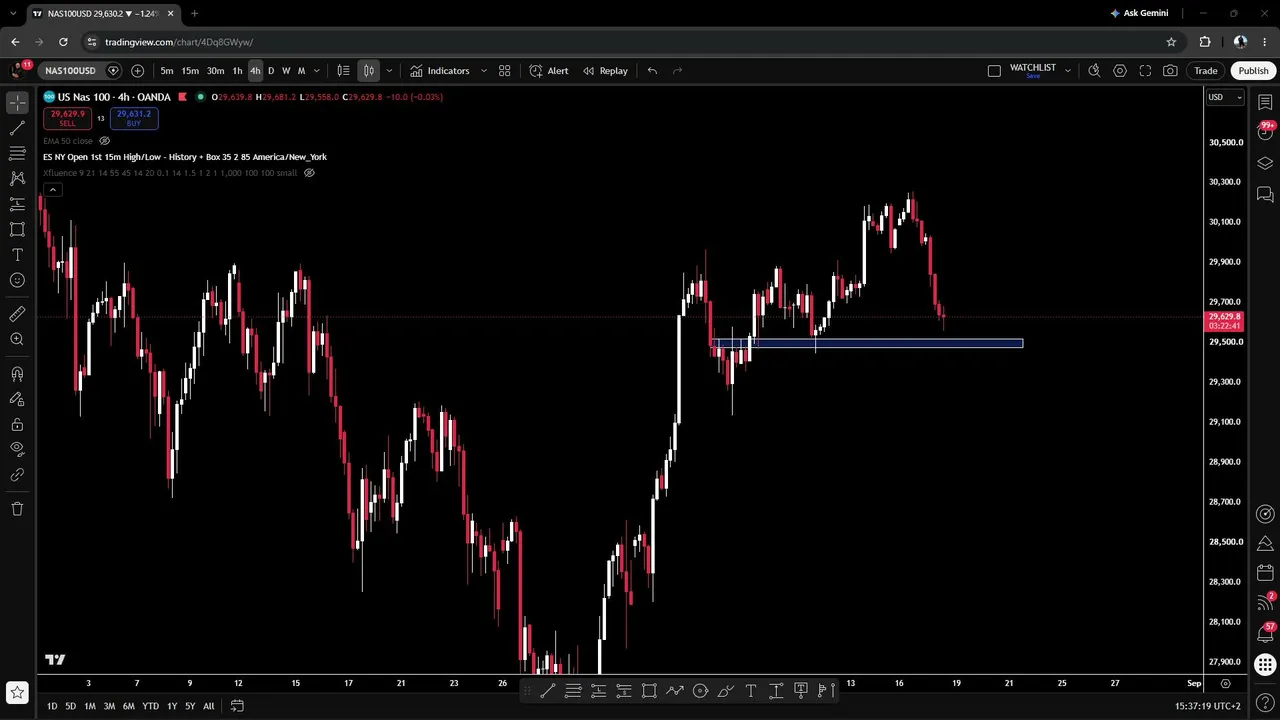Open the Fibonacci and Gann tools
Viewport: 1280px width, 720px height.
pos(17,153)
